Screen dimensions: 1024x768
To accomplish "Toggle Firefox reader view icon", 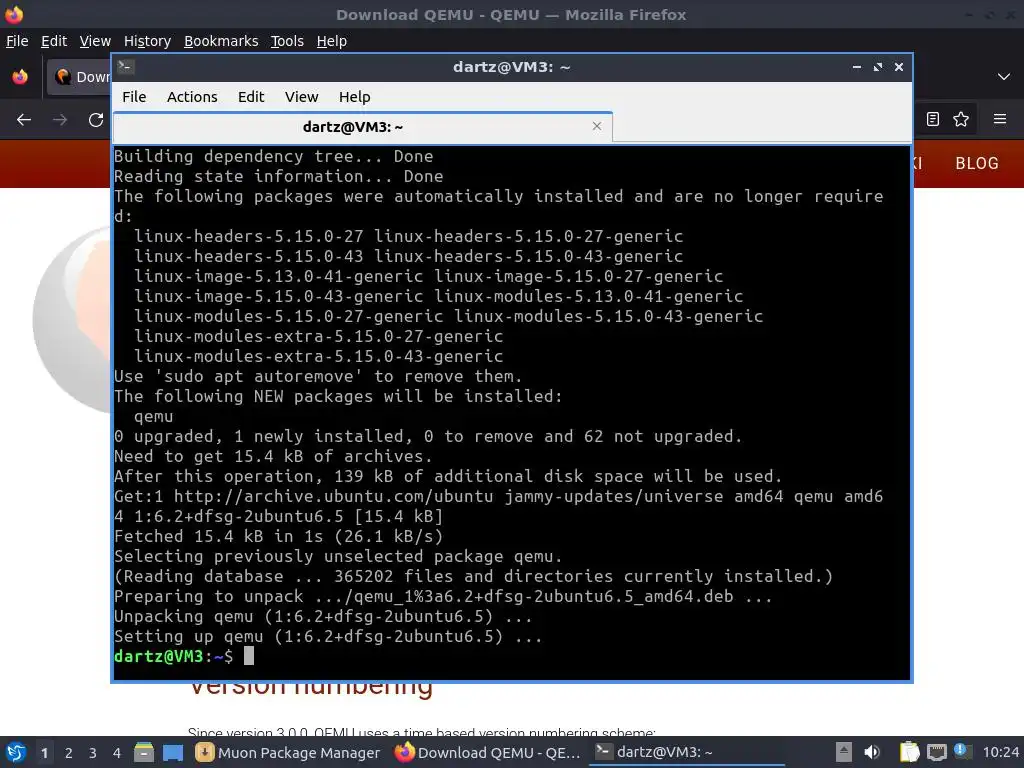I will [933, 119].
